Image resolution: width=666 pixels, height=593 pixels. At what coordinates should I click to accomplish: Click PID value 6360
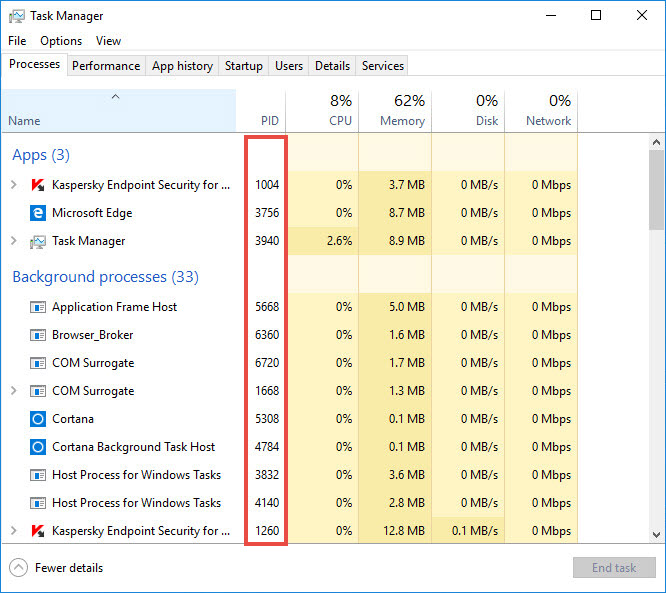click(267, 335)
